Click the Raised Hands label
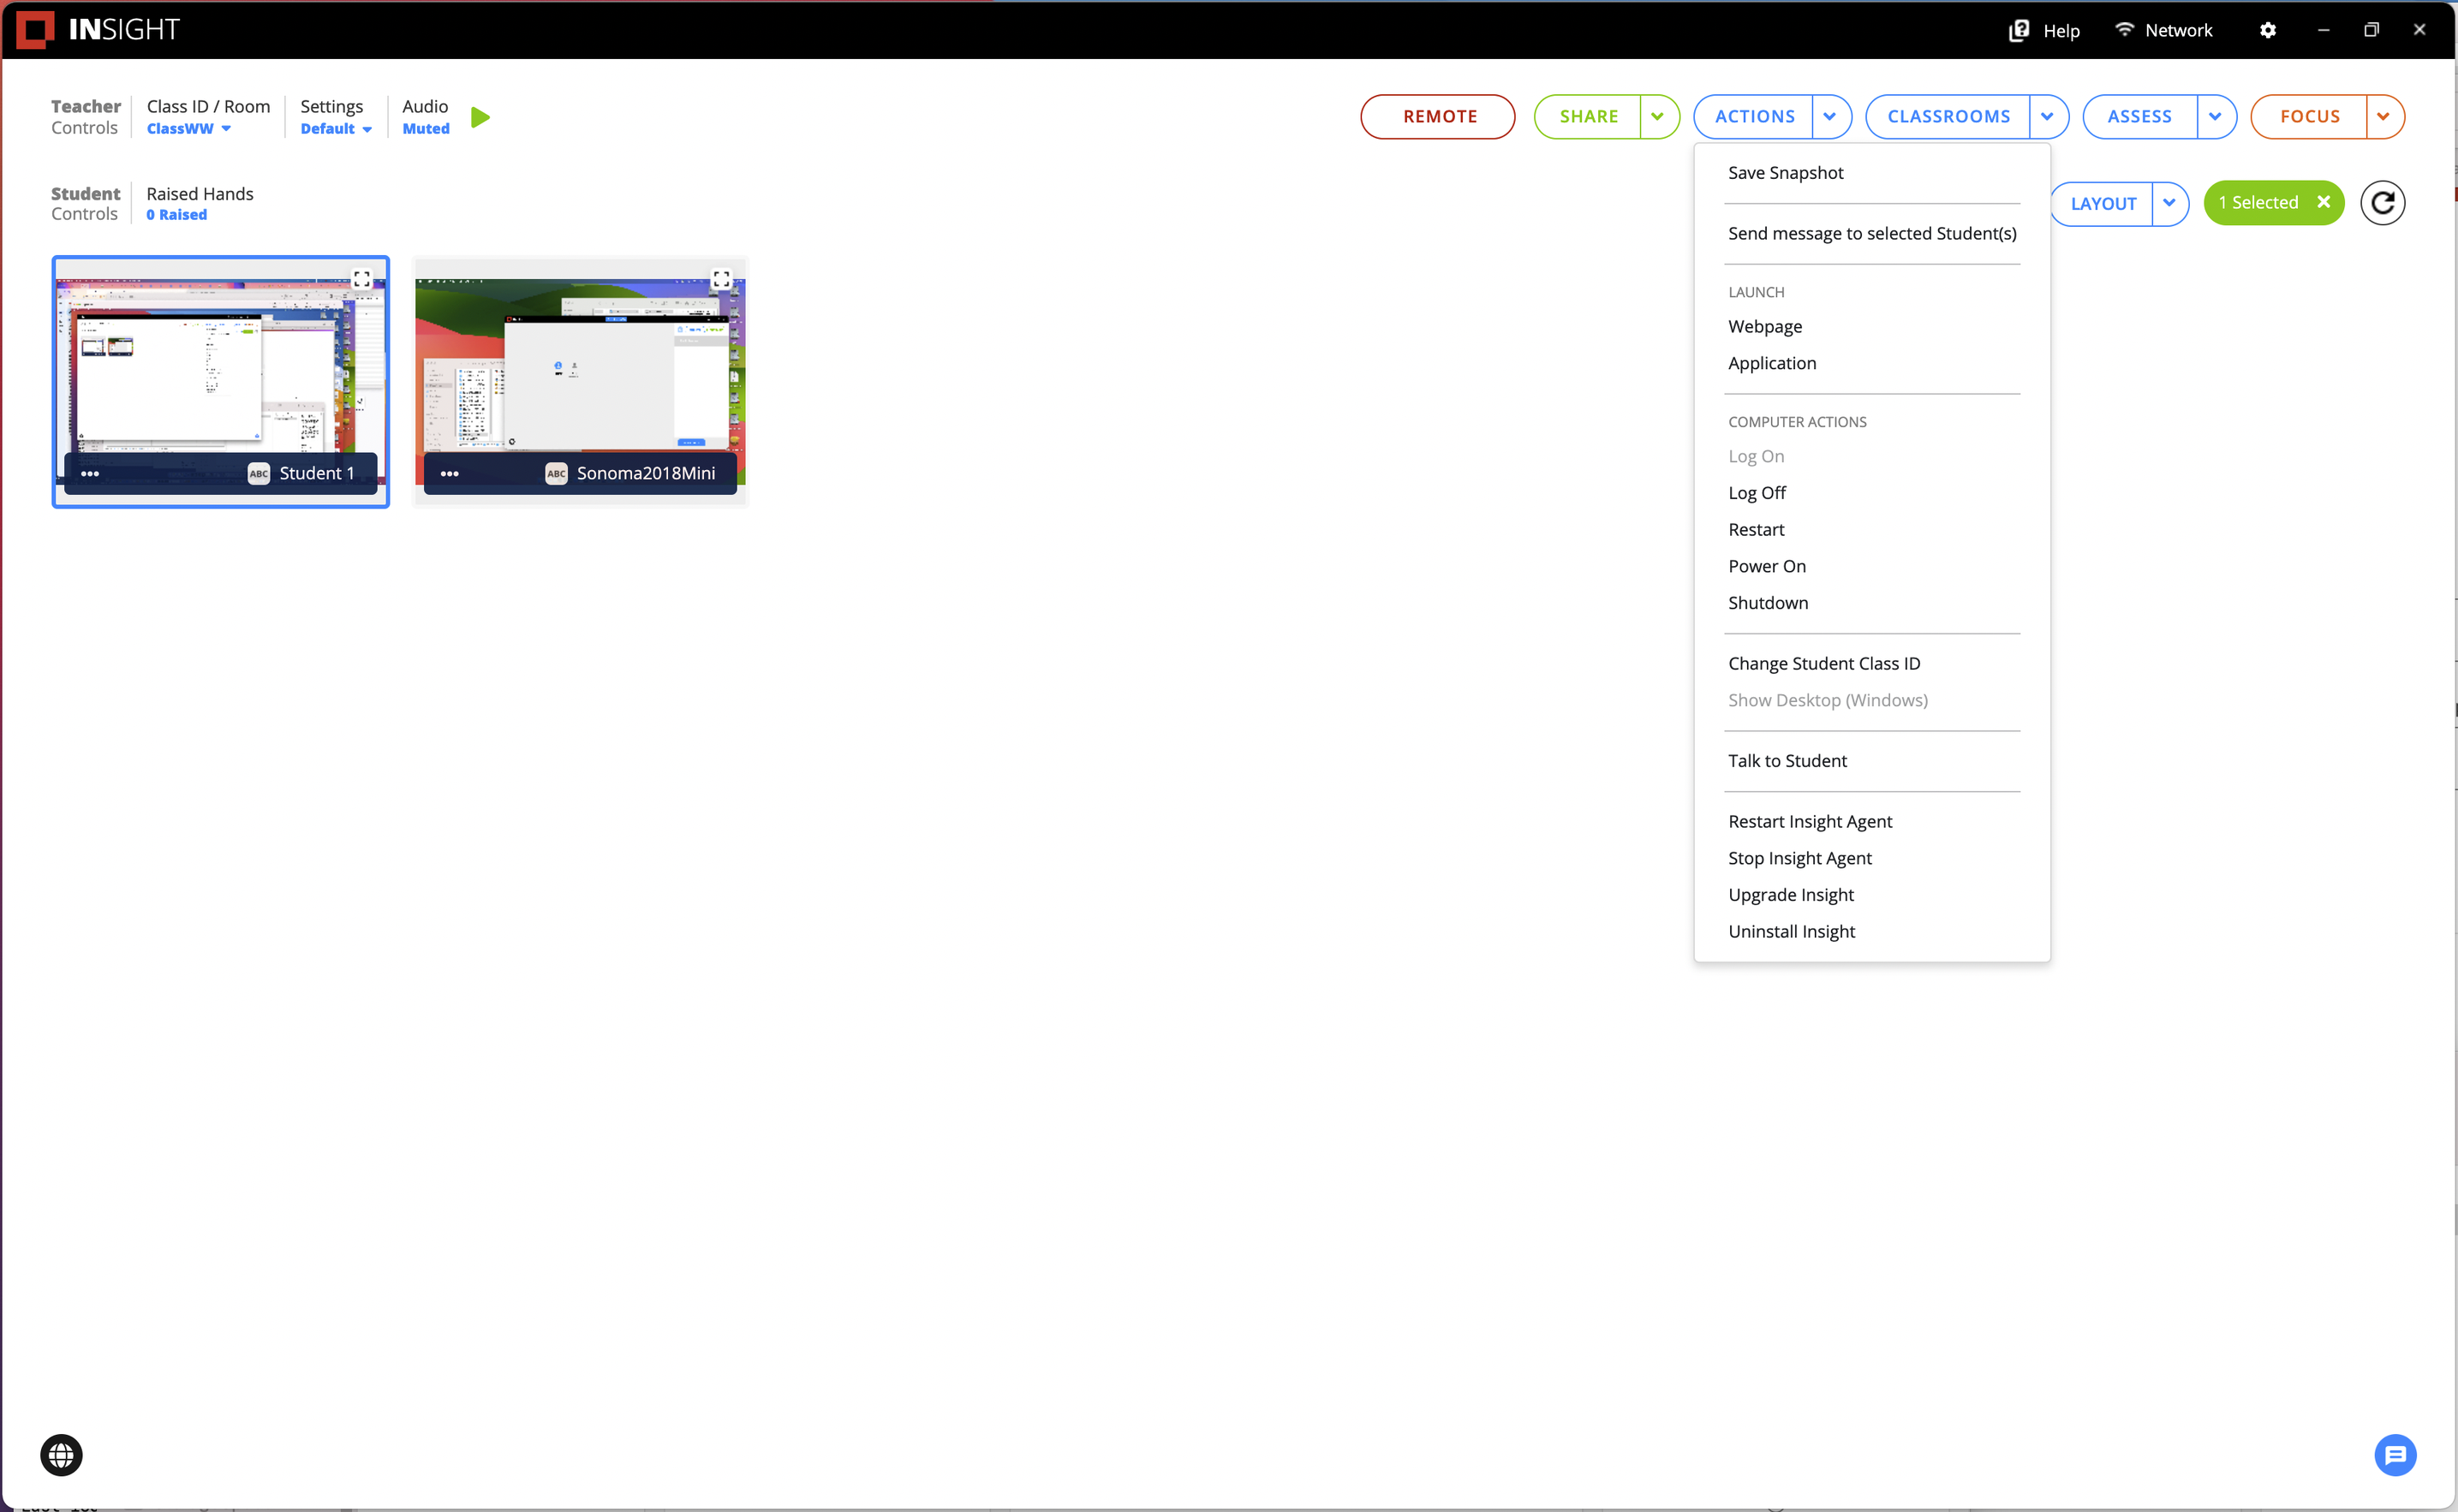 (x=200, y=193)
